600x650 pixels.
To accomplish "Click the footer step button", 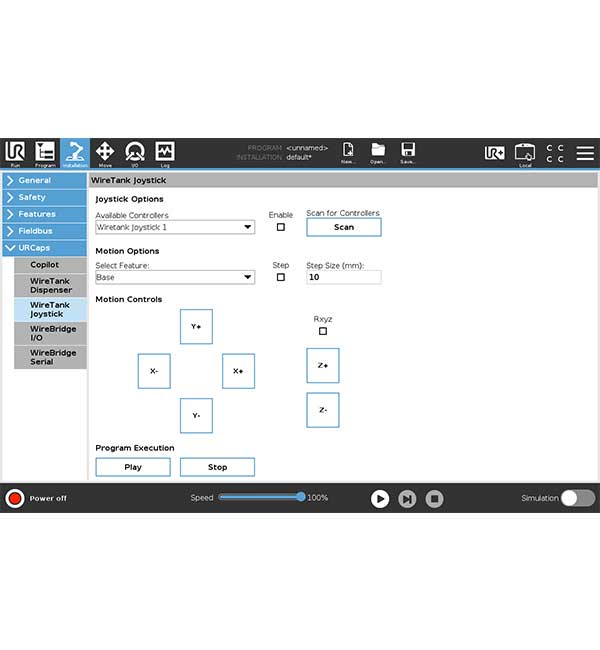I will 407,499.
